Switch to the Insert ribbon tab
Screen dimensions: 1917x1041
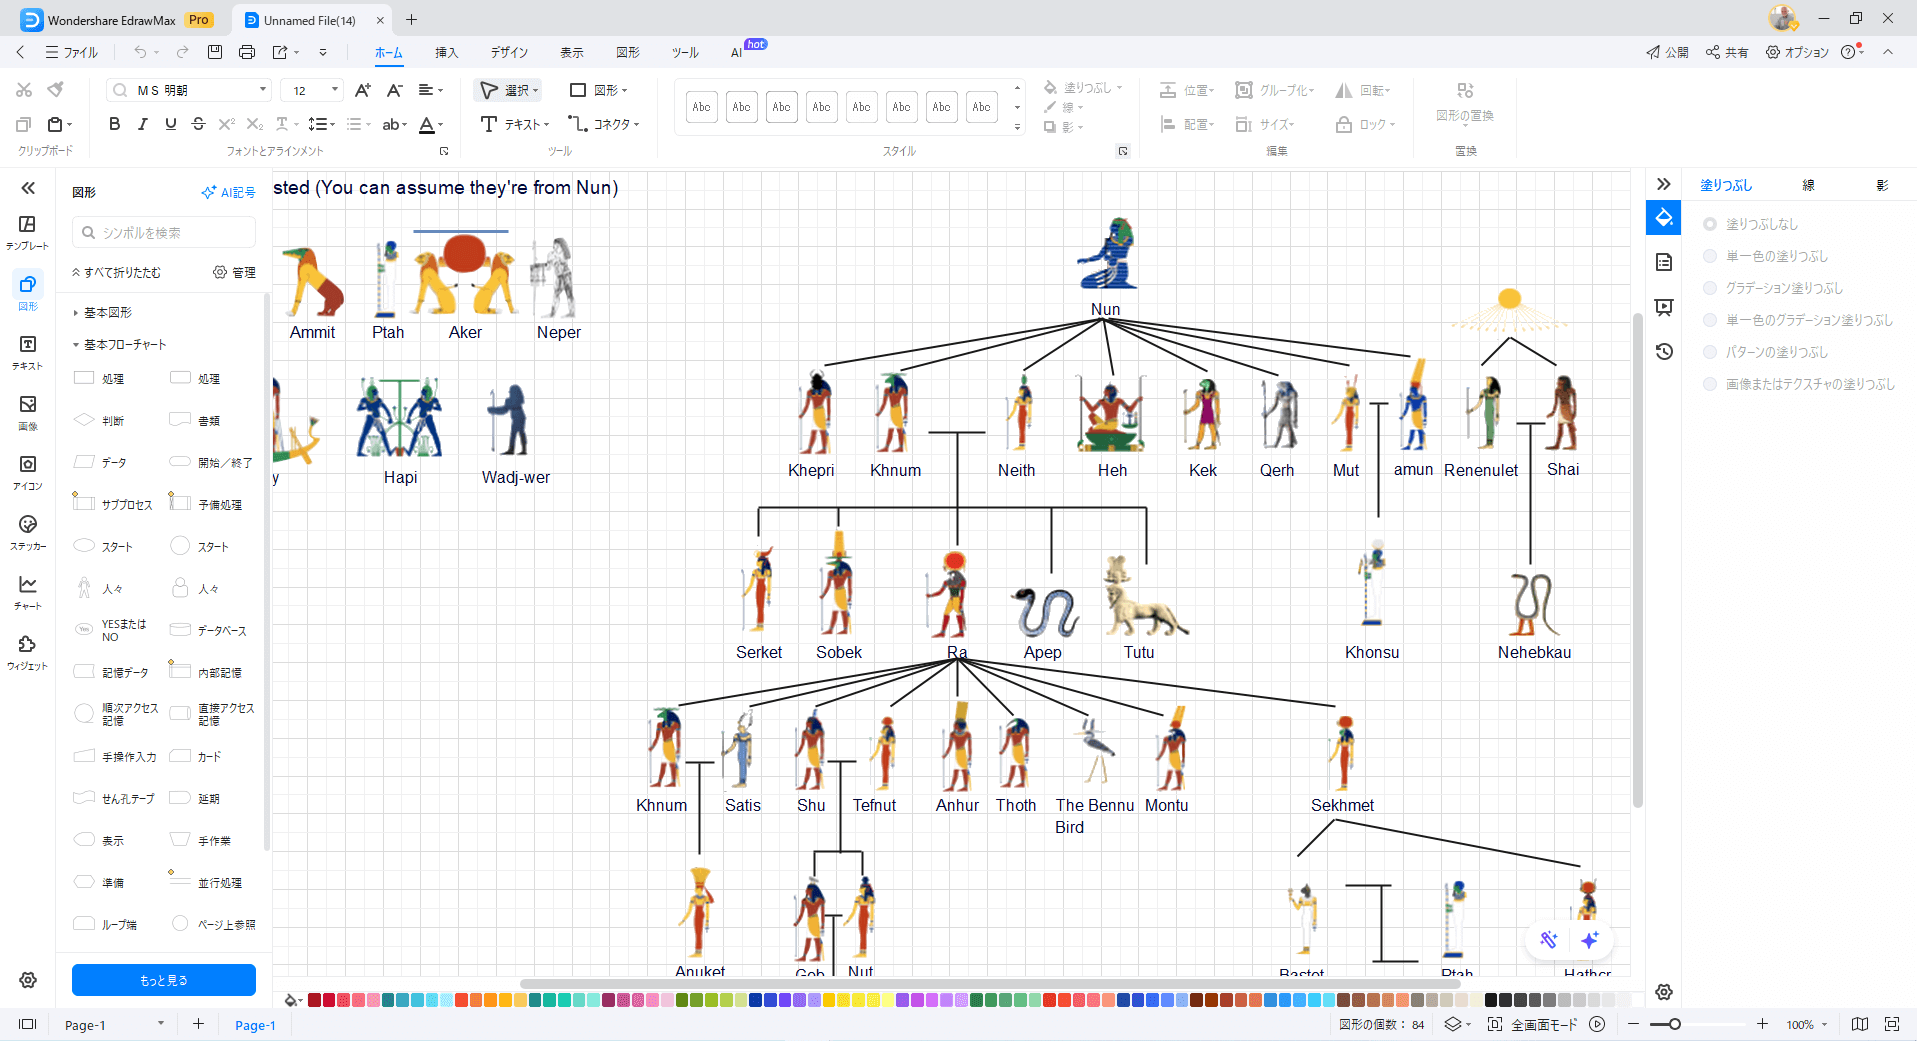coord(446,52)
